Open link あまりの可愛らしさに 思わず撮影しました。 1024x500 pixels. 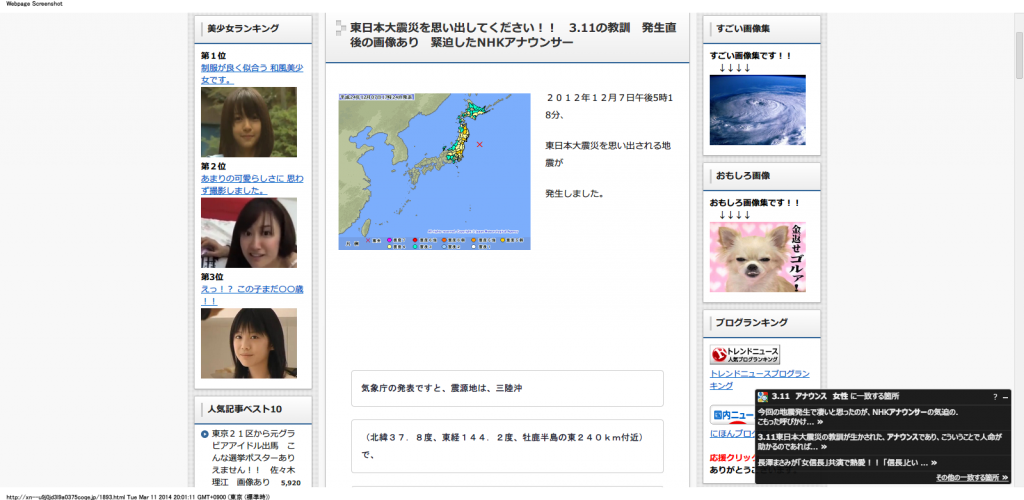click(252, 184)
